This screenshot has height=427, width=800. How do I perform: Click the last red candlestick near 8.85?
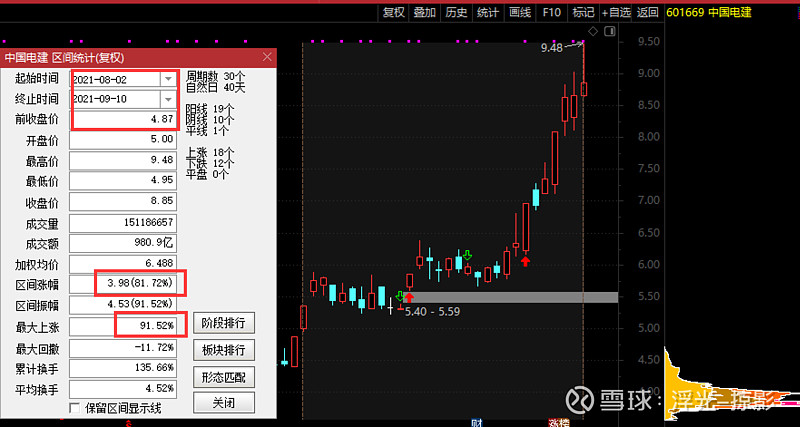[x=584, y=89]
